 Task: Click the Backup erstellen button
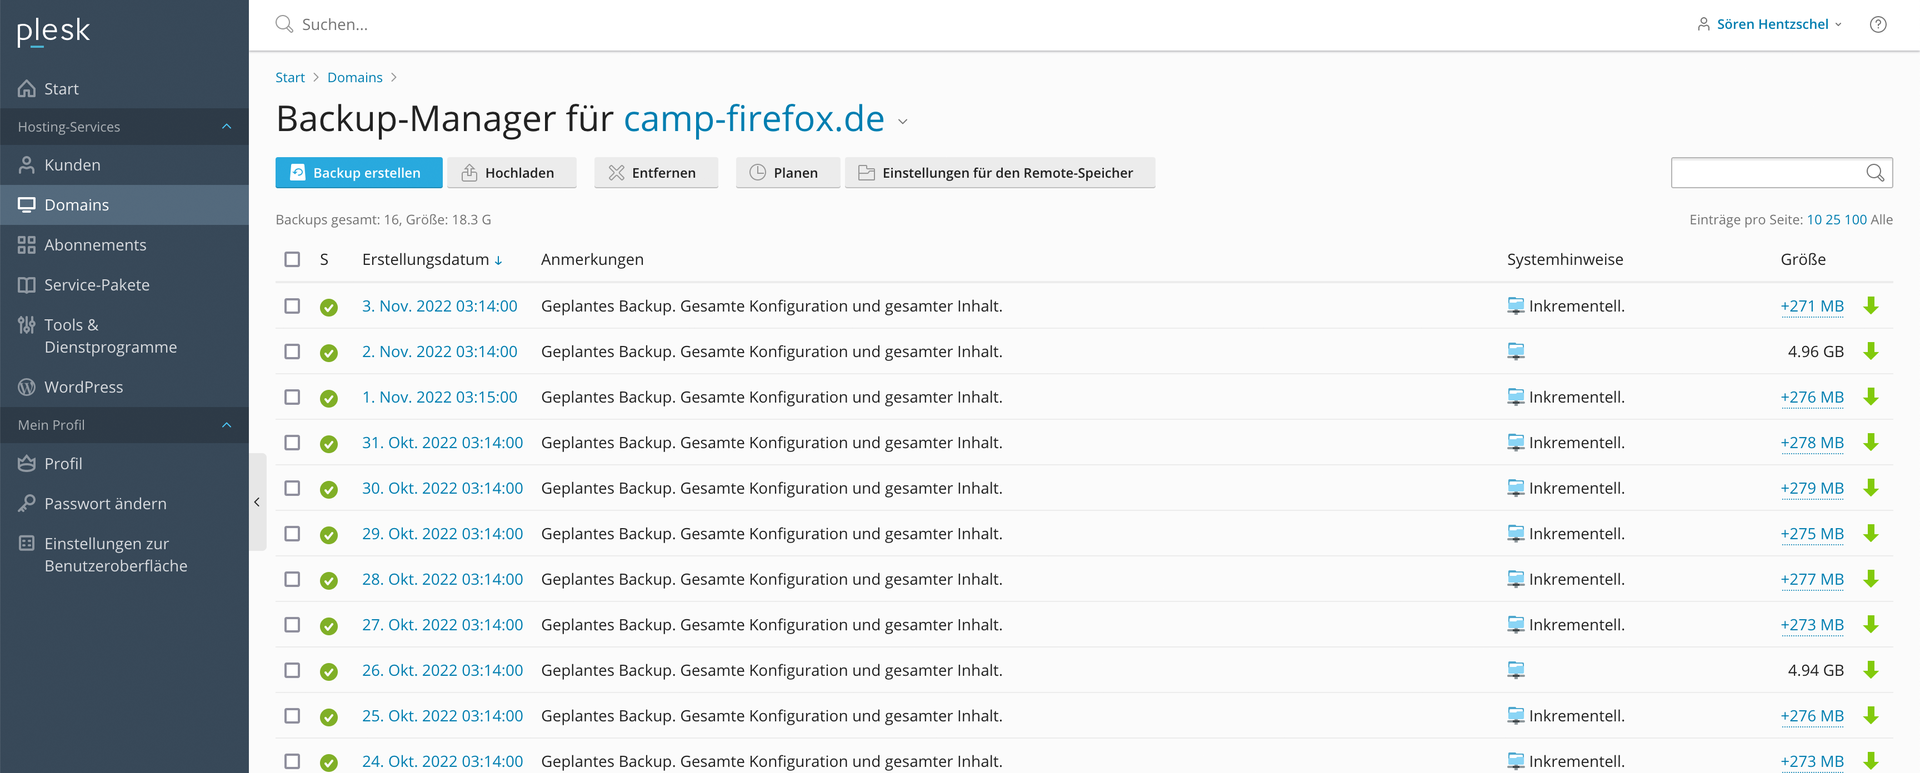pos(358,173)
